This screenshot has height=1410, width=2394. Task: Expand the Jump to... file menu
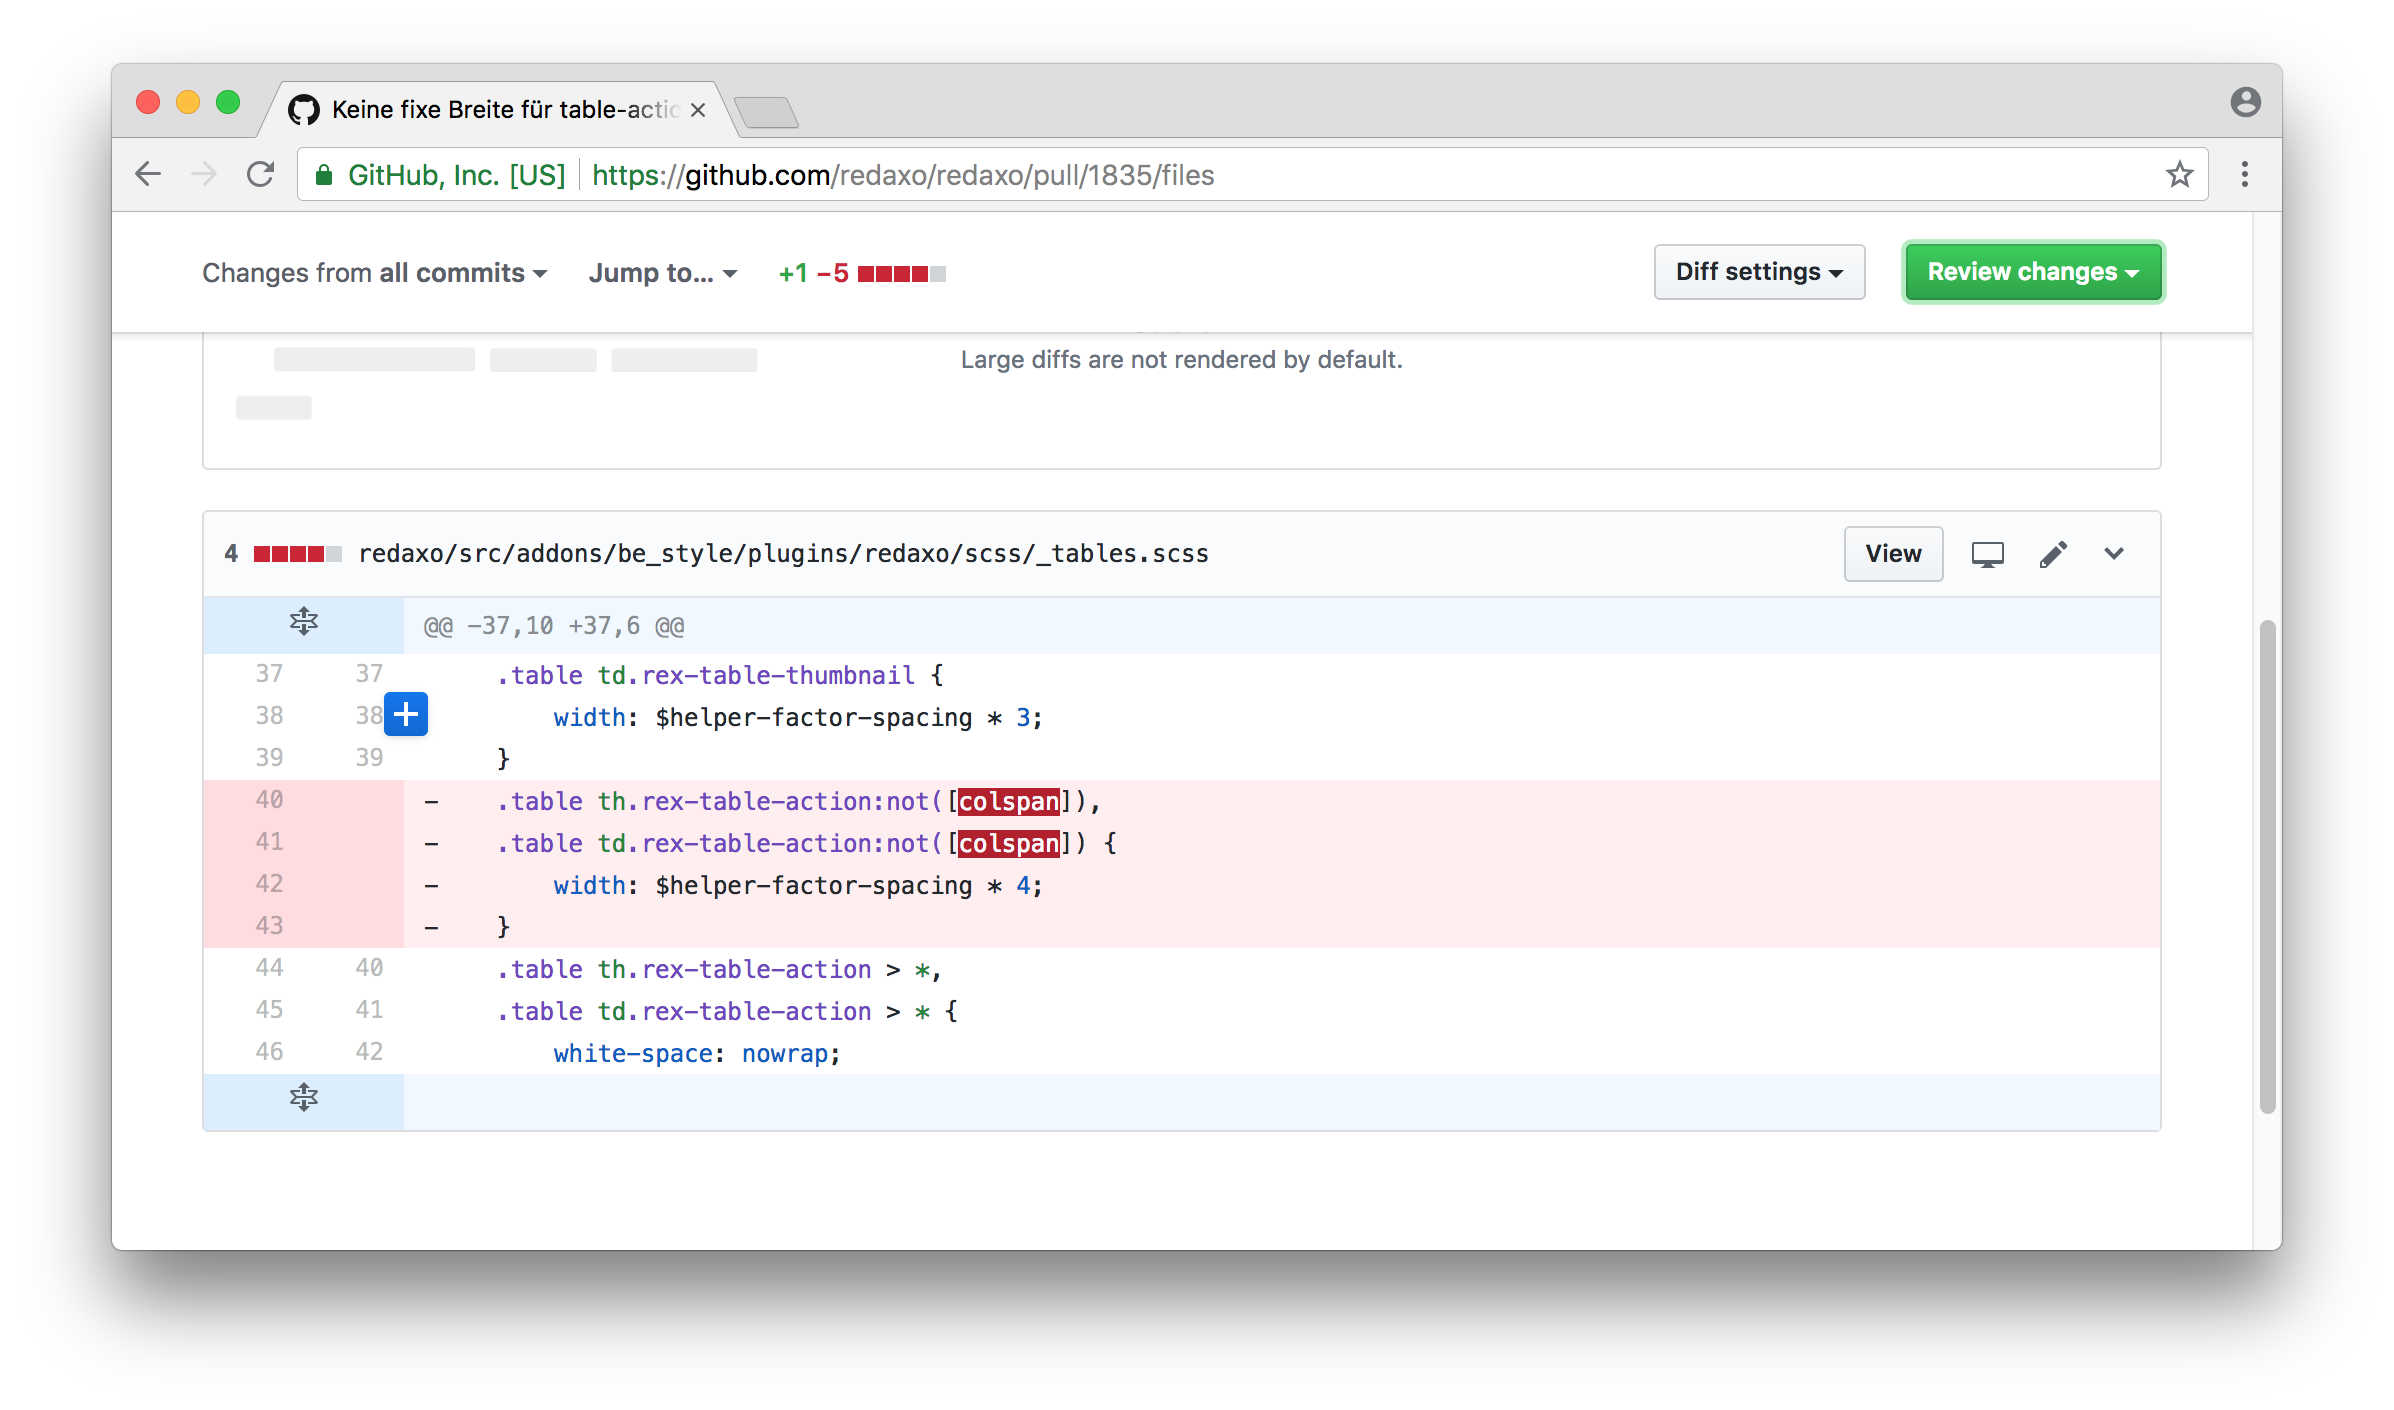click(662, 273)
